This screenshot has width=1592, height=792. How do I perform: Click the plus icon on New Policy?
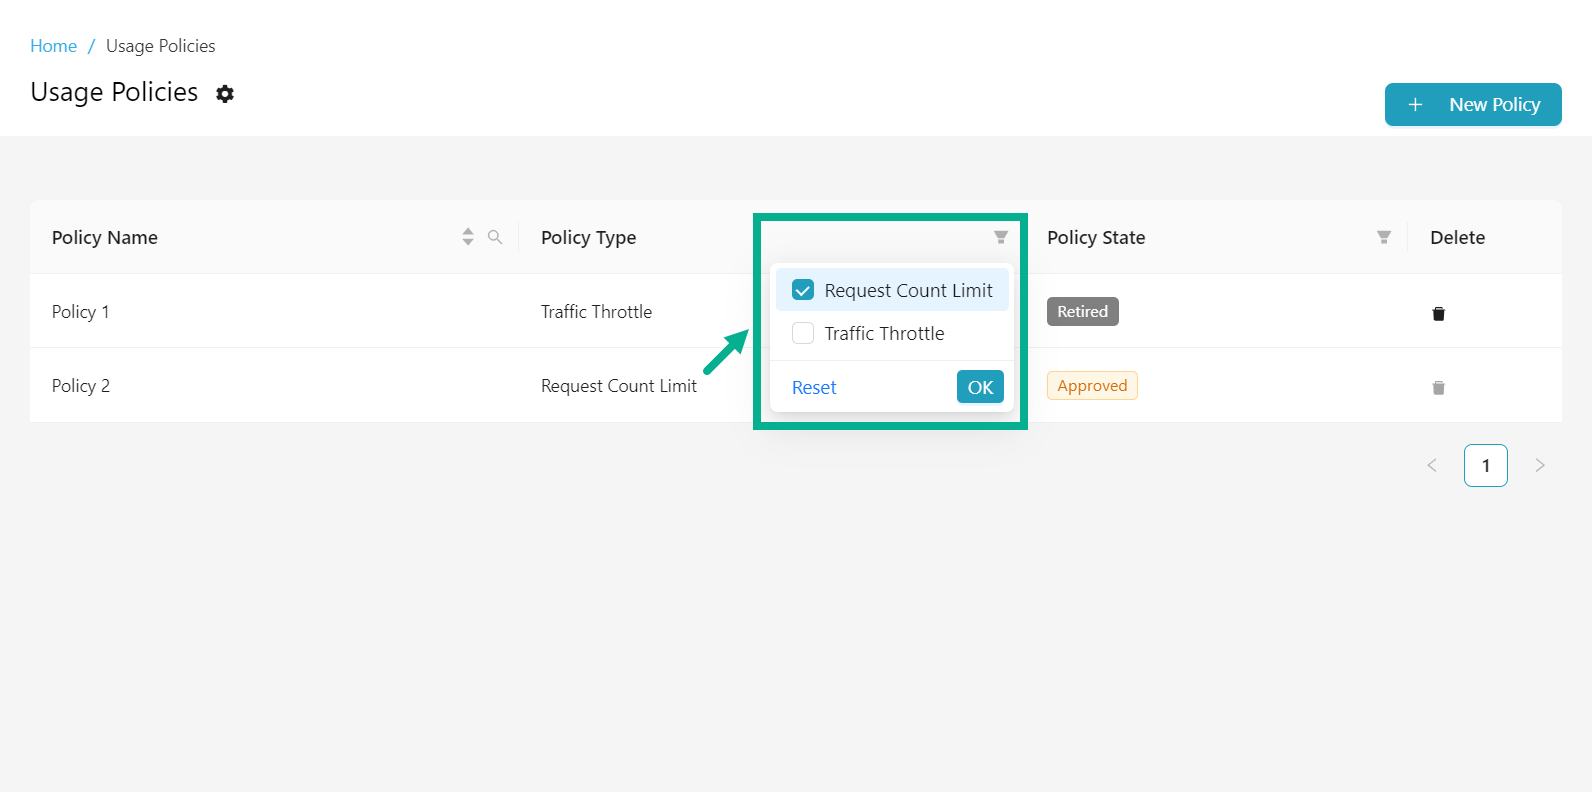1415,105
